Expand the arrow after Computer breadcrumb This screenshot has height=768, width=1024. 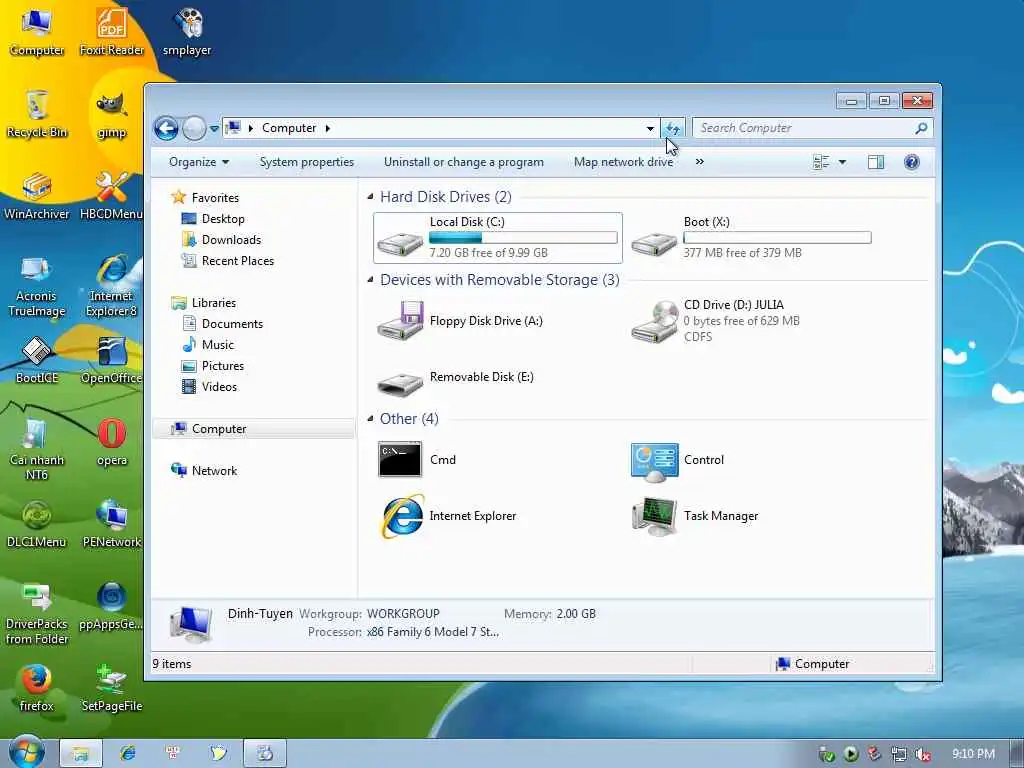coord(328,128)
